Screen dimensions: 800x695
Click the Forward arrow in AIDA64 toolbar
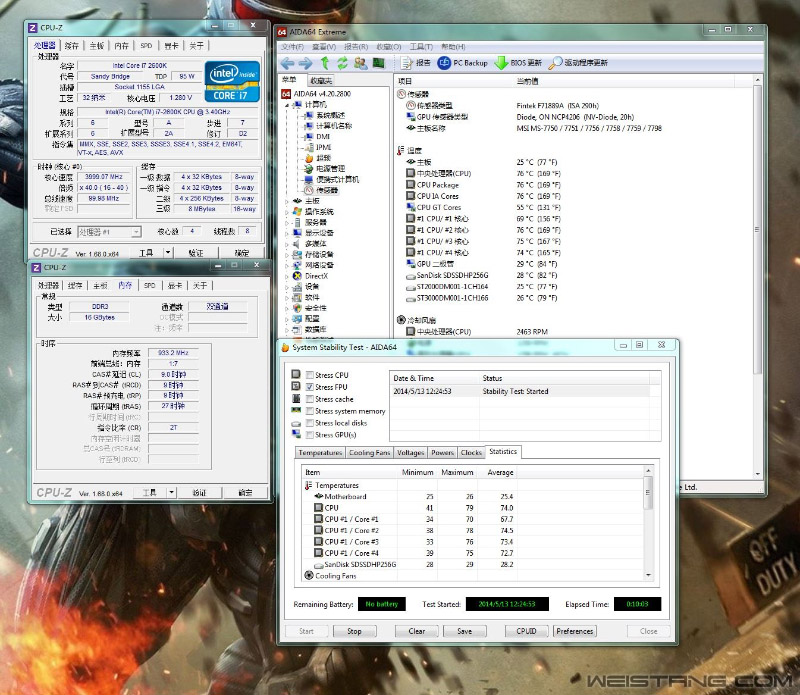(x=306, y=63)
